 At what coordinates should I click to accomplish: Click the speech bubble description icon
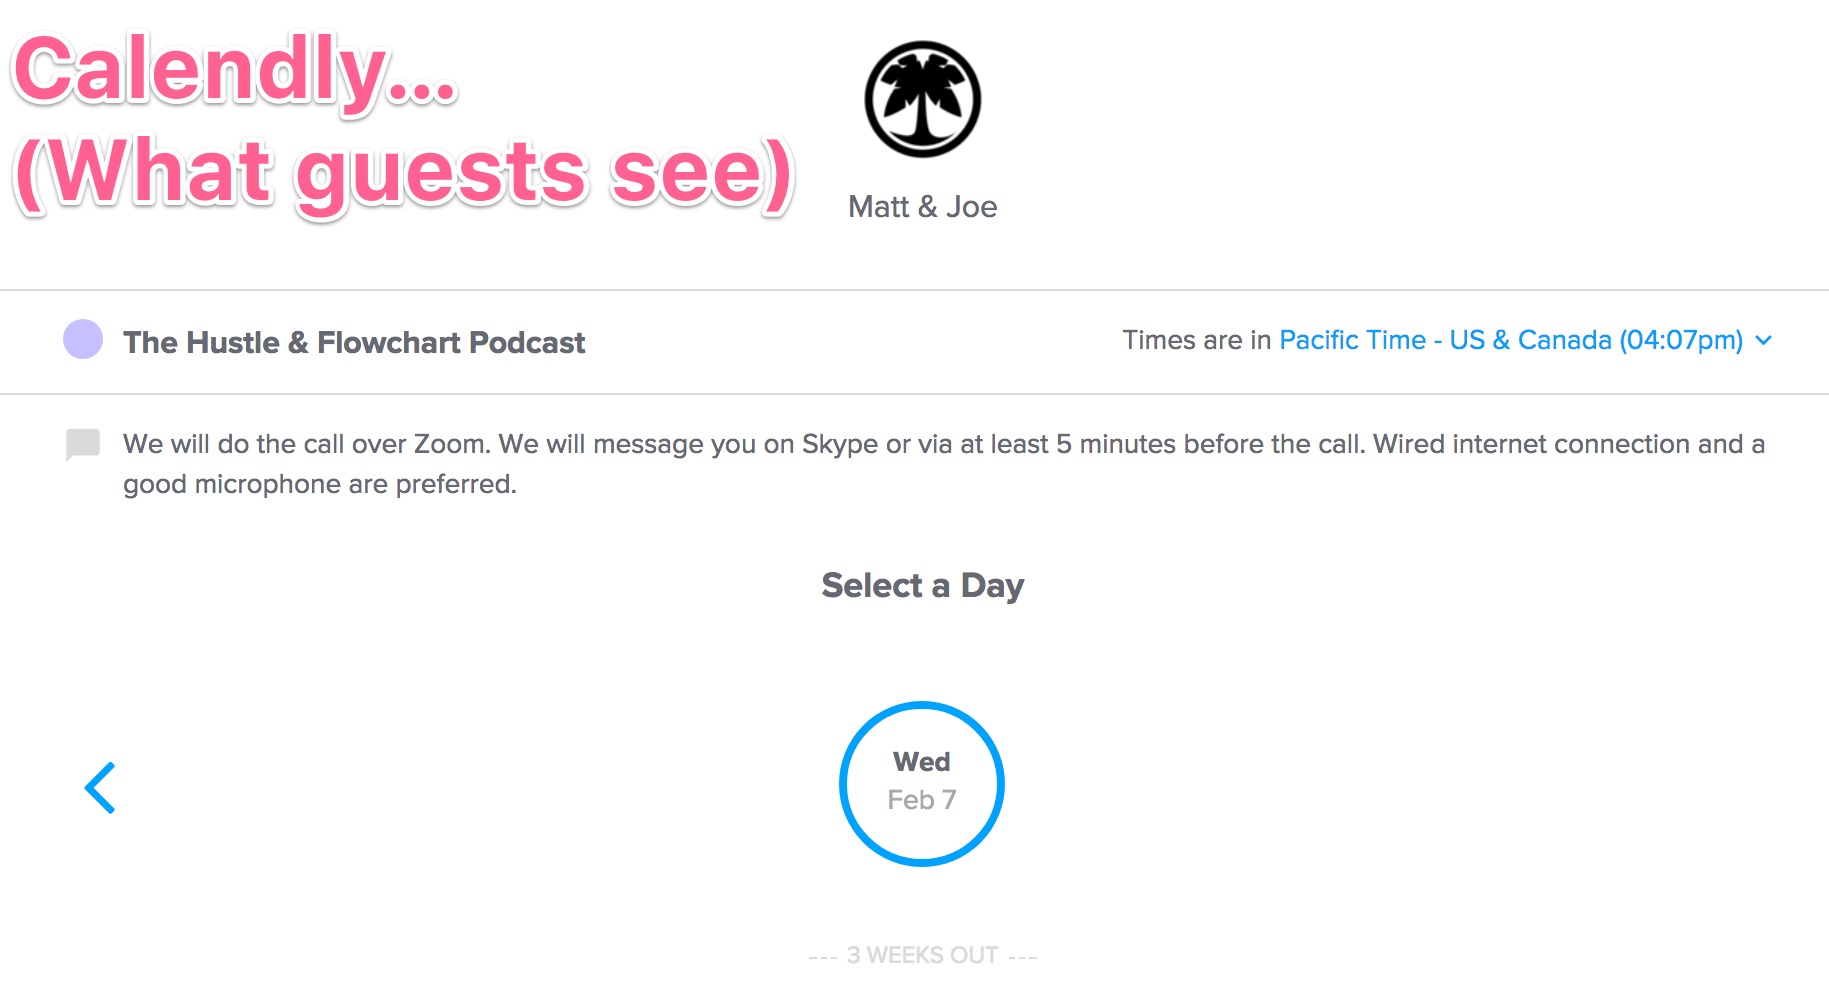83,444
